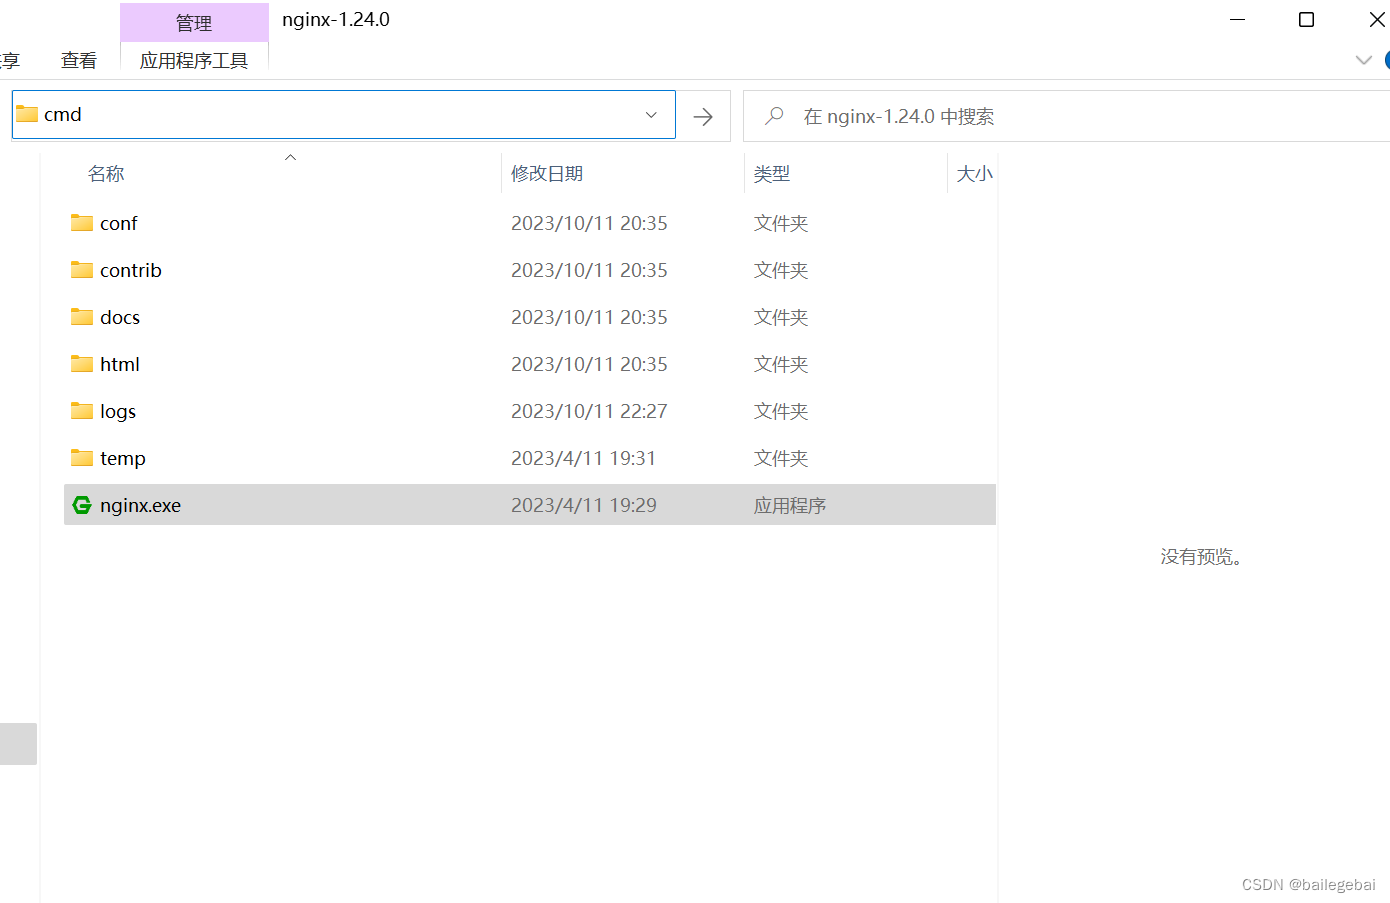This screenshot has width=1390, height=903.
Task: Open the address bar history dropdown
Action: point(651,115)
